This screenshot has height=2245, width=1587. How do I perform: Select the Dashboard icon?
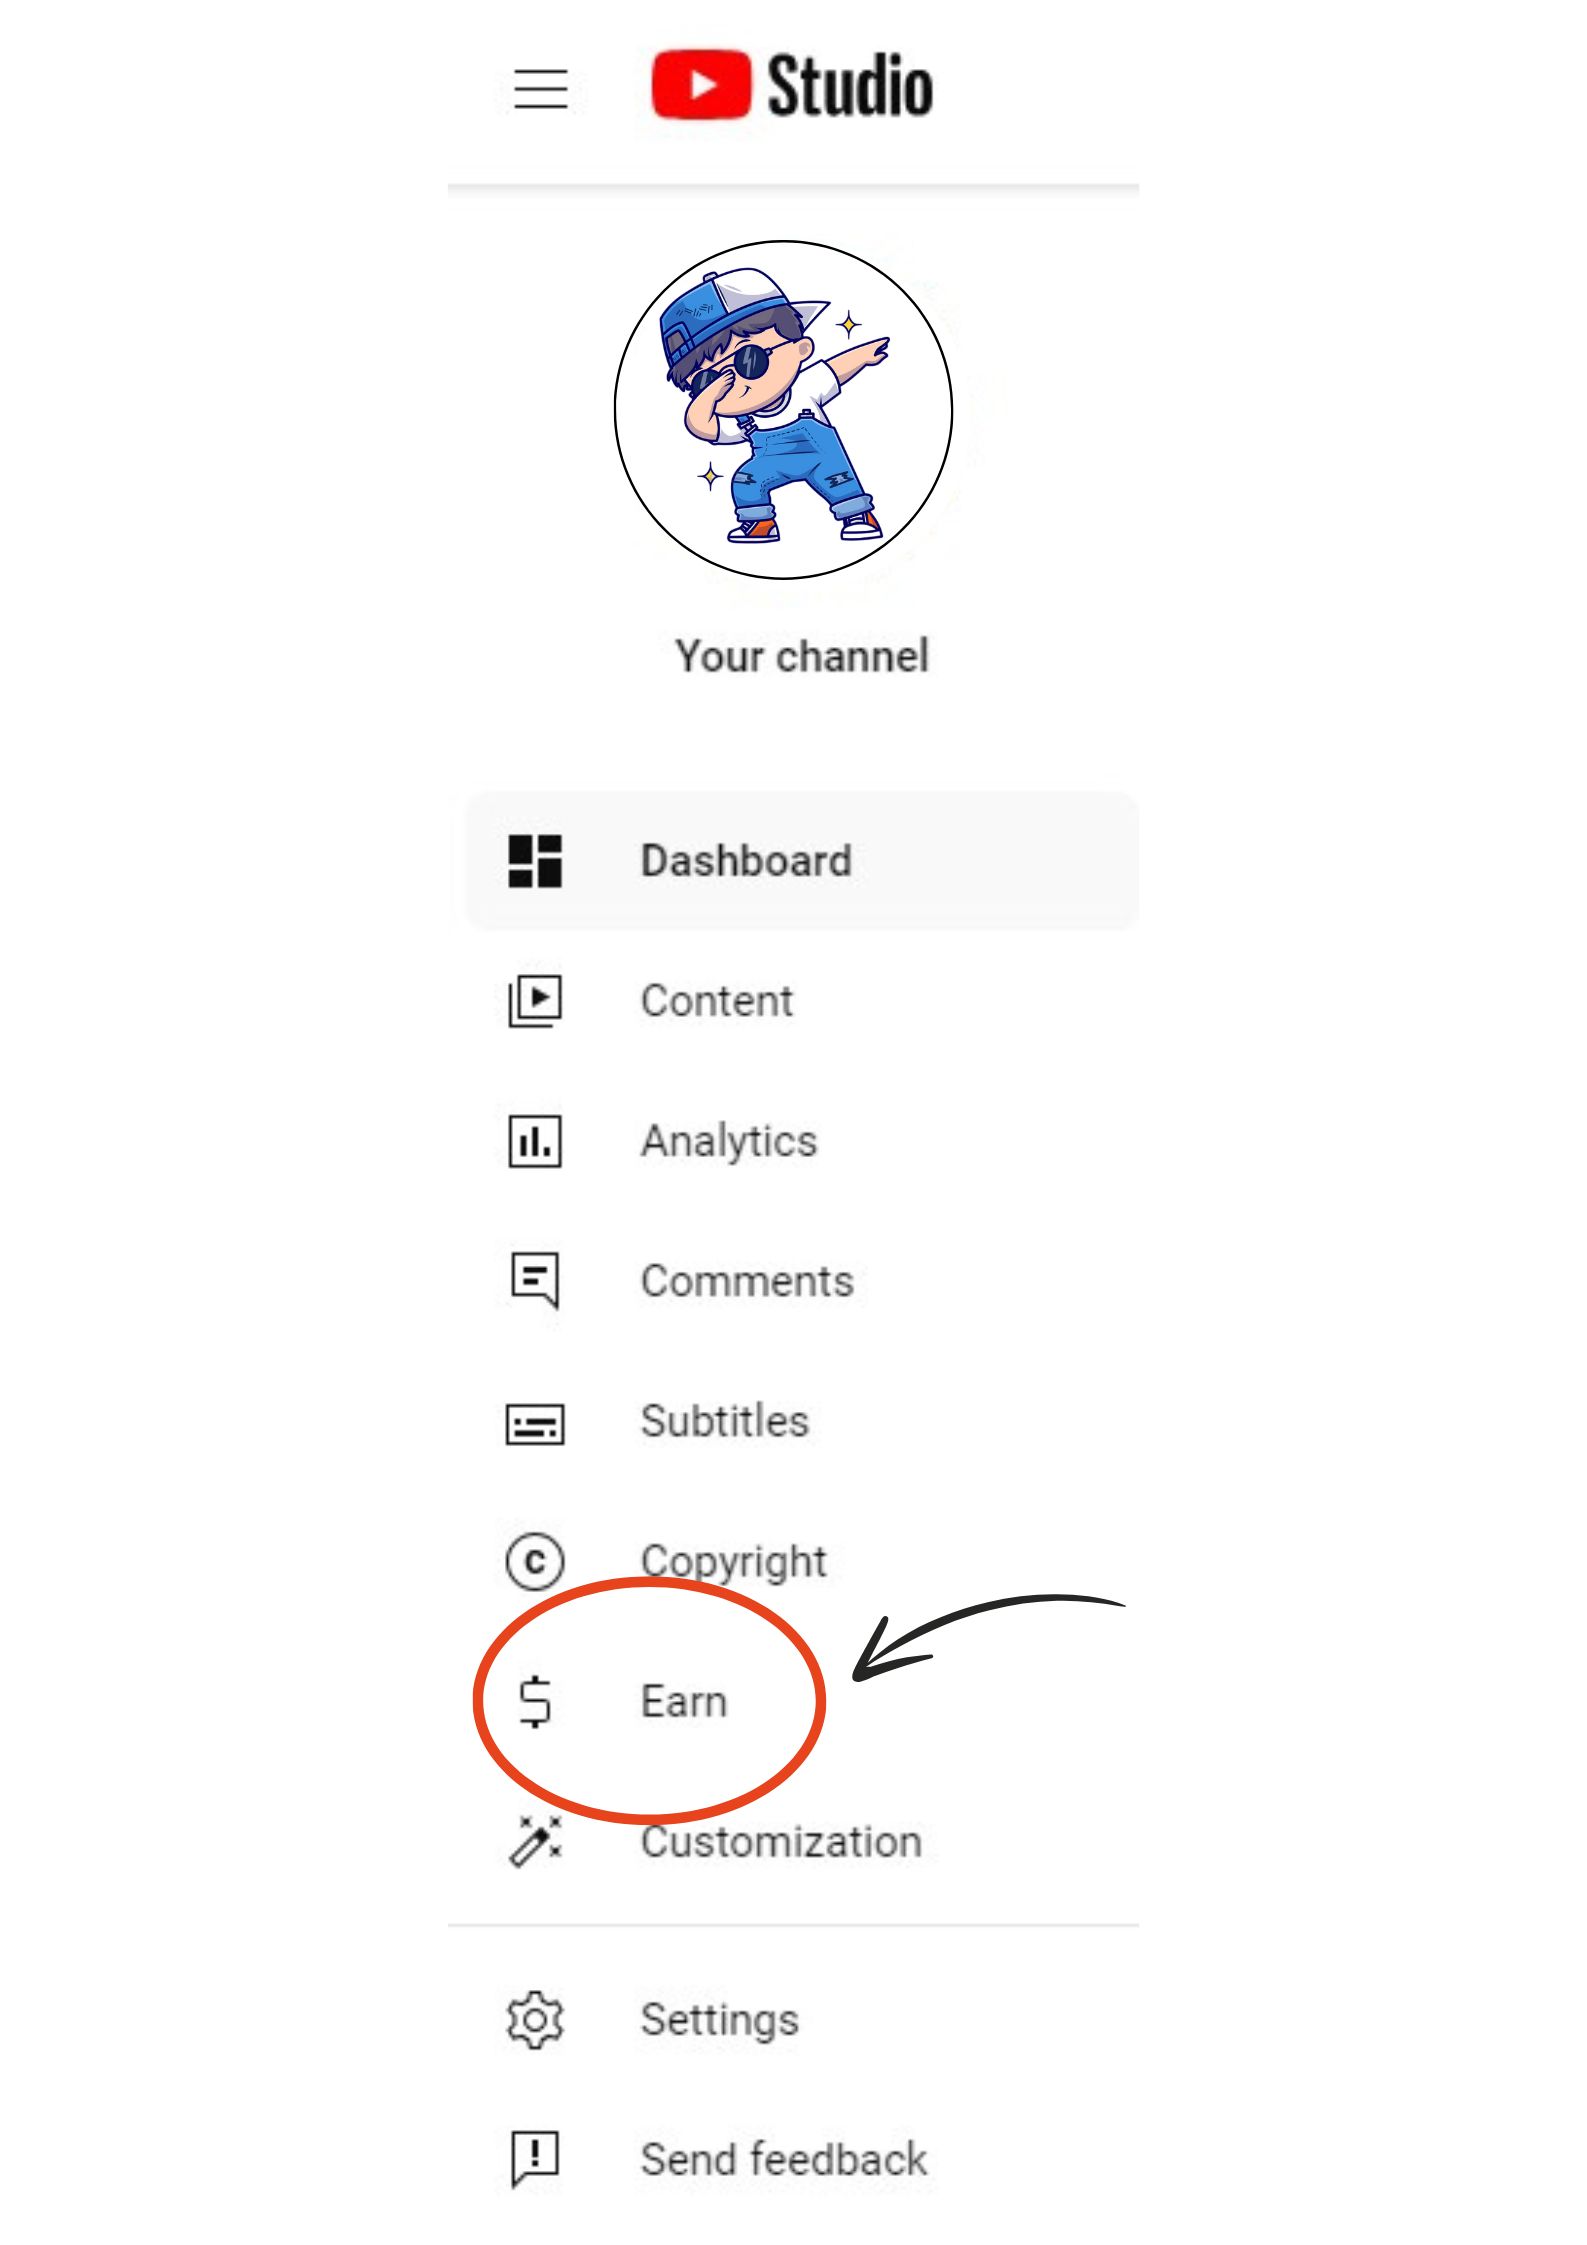pyautogui.click(x=534, y=862)
